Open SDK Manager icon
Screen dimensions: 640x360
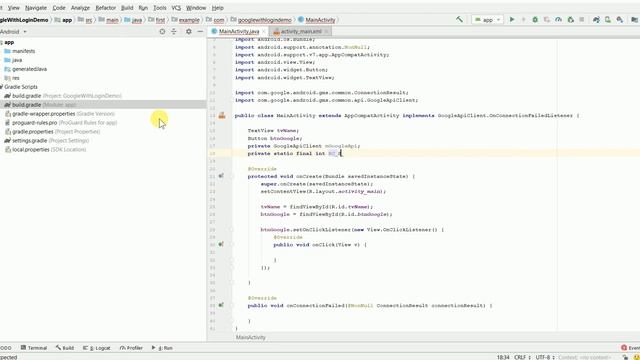[620, 20]
